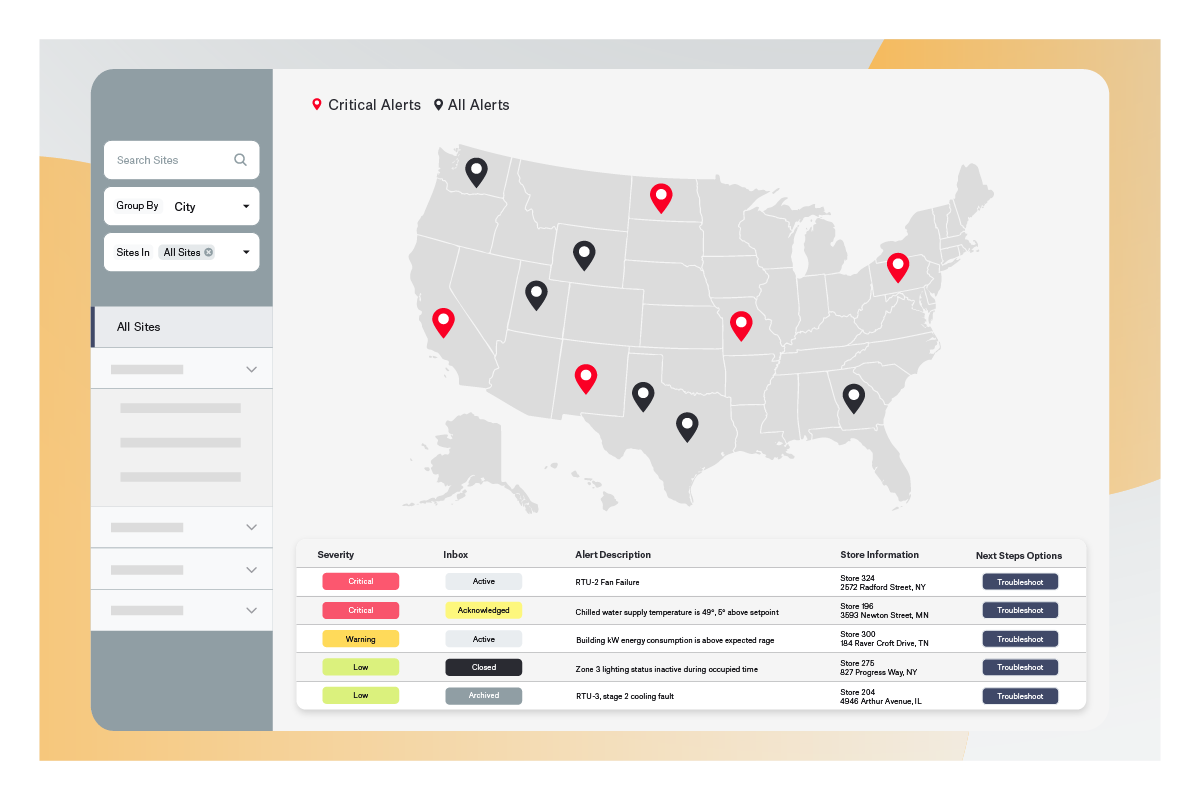Open the Acknowledged inbox status badge
Image resolution: width=1200 pixels, height=800 pixels.
coord(483,610)
